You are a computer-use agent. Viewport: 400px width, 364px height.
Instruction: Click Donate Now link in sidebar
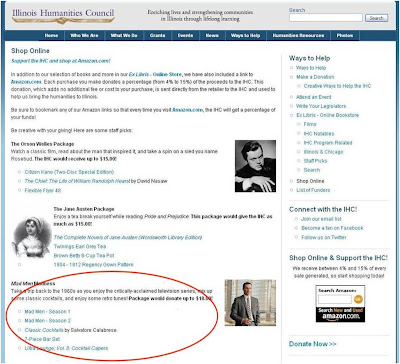pyautogui.click(x=313, y=344)
